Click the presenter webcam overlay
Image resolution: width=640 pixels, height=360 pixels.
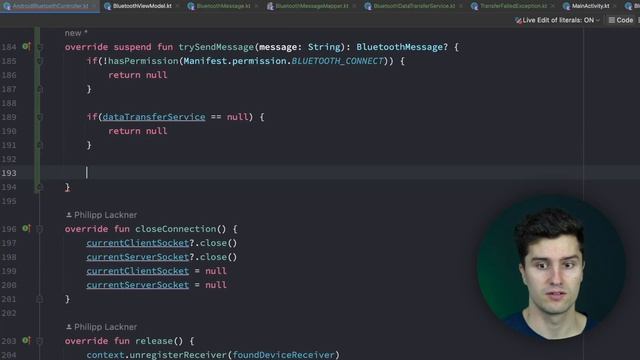(x=551, y=267)
